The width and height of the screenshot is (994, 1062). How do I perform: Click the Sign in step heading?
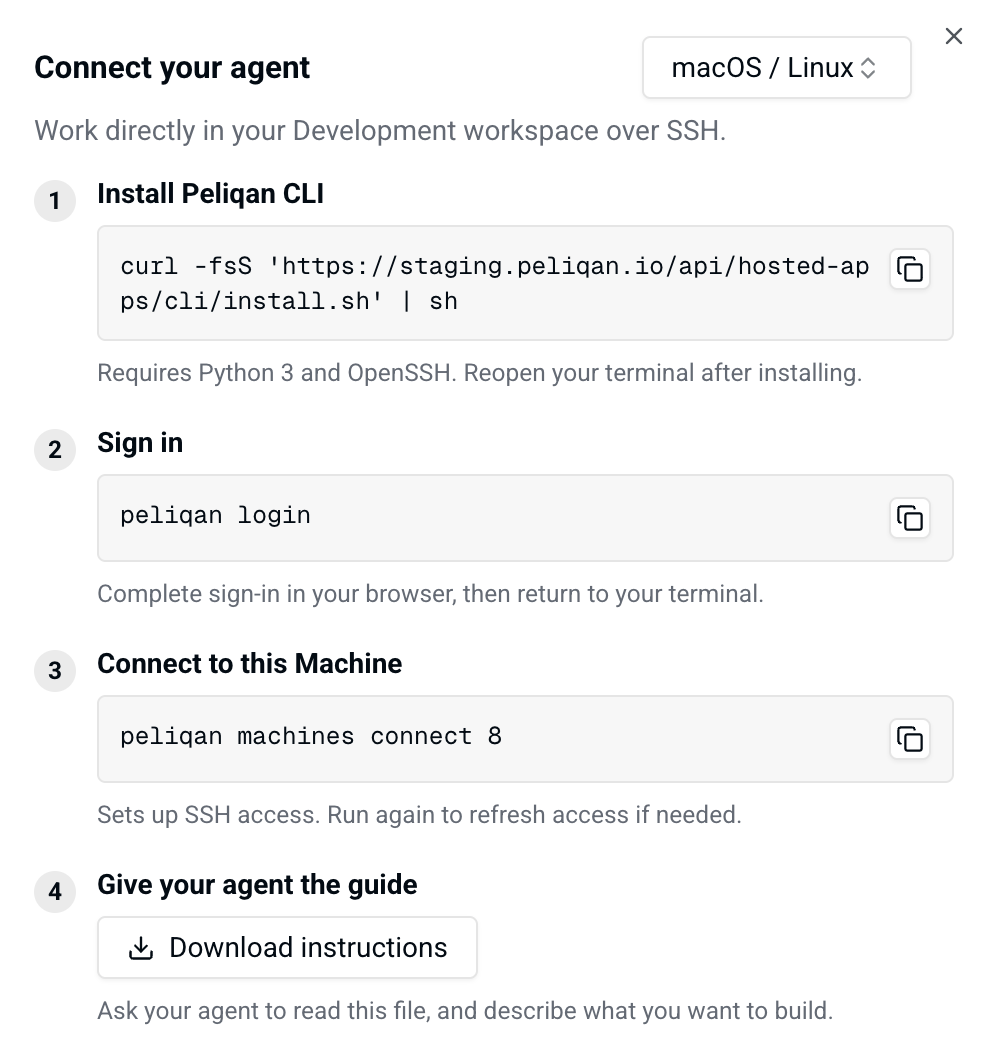click(140, 444)
